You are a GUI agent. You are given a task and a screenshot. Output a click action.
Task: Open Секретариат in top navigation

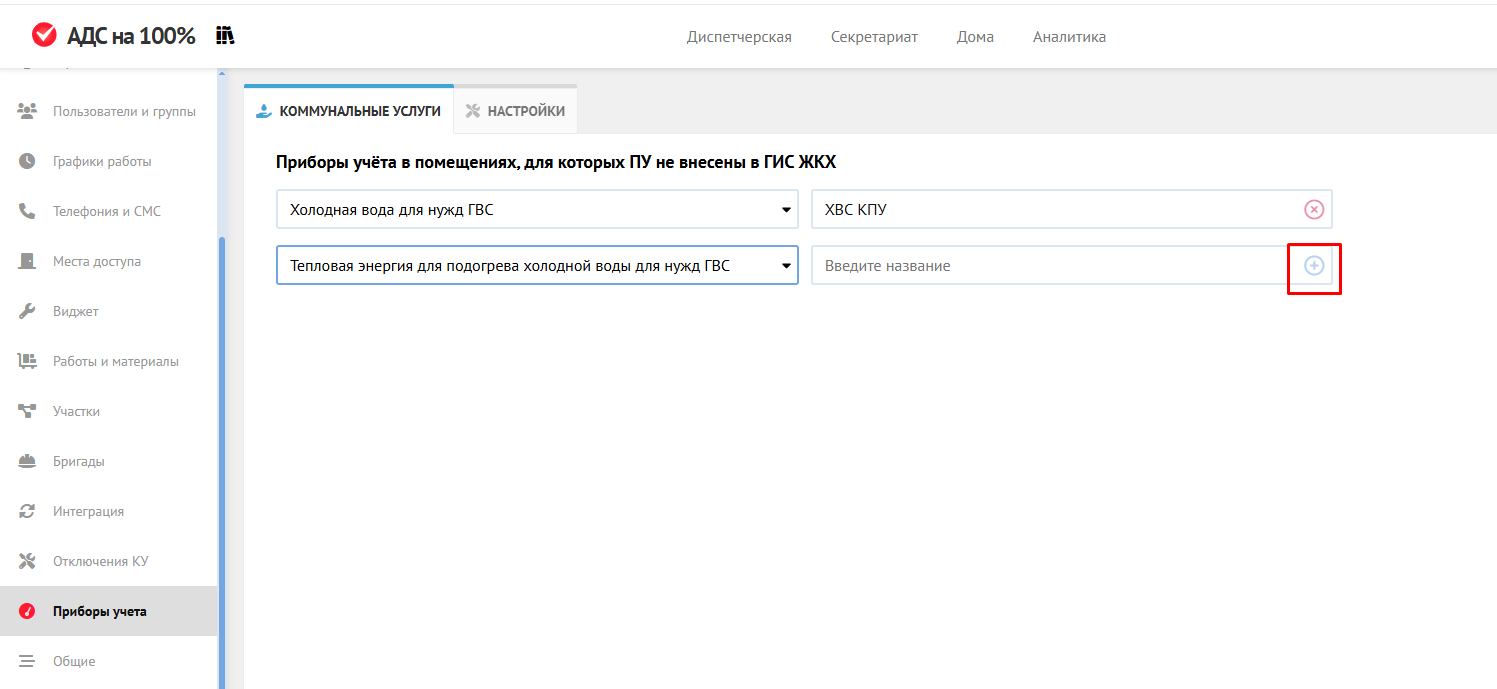[874, 37]
